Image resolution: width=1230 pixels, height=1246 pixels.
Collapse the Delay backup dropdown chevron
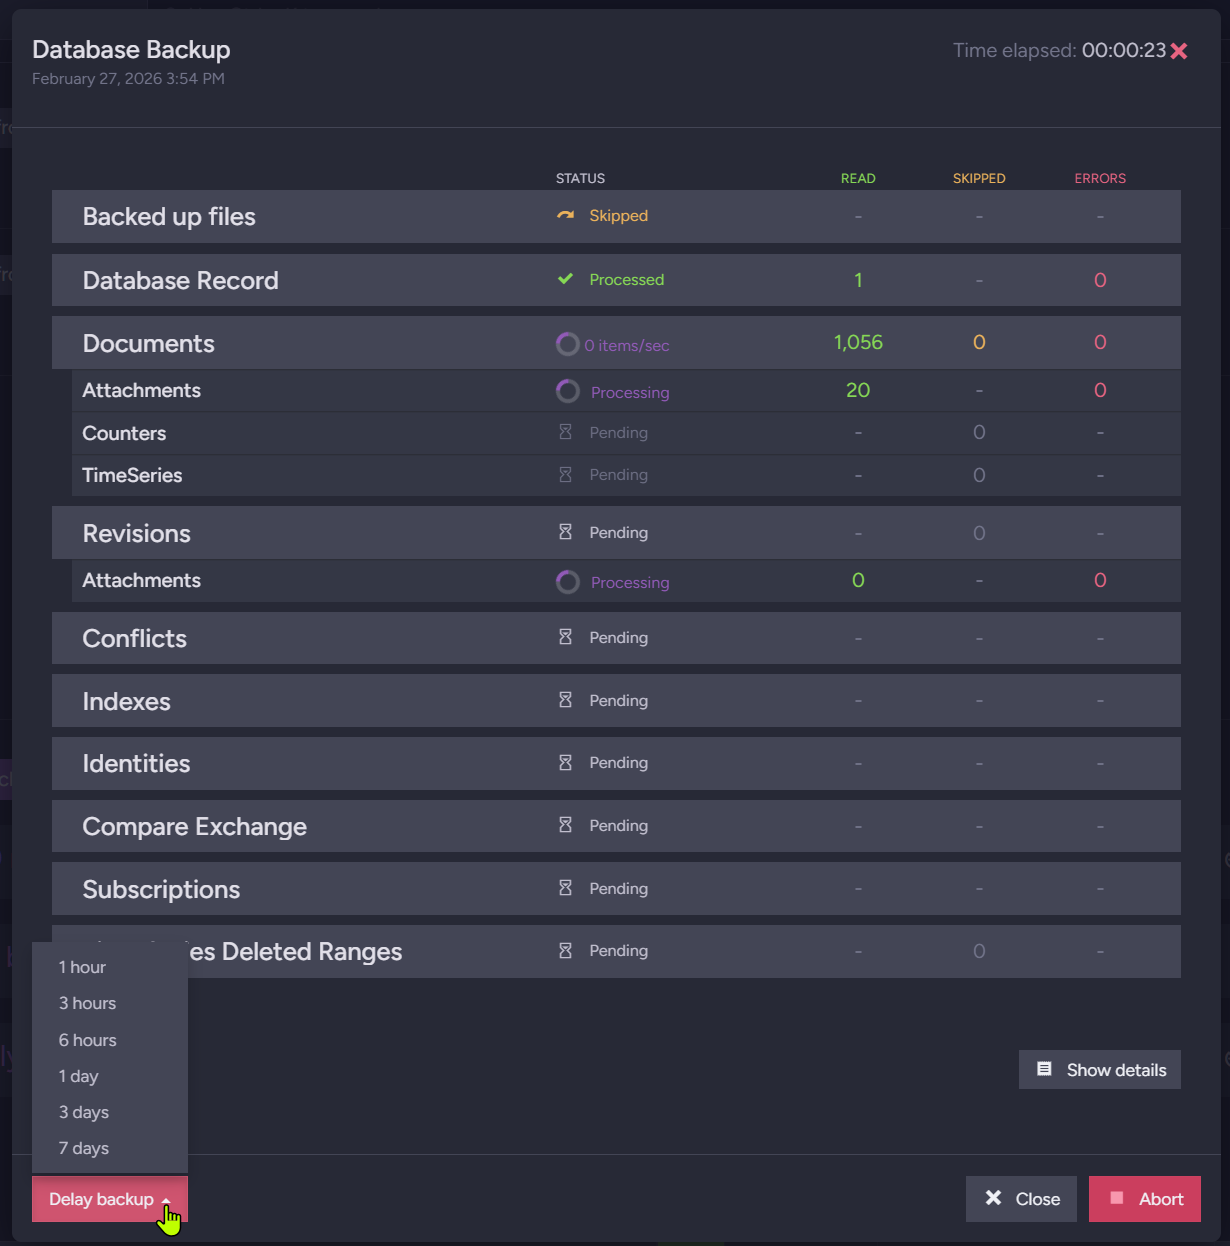coord(167,1199)
